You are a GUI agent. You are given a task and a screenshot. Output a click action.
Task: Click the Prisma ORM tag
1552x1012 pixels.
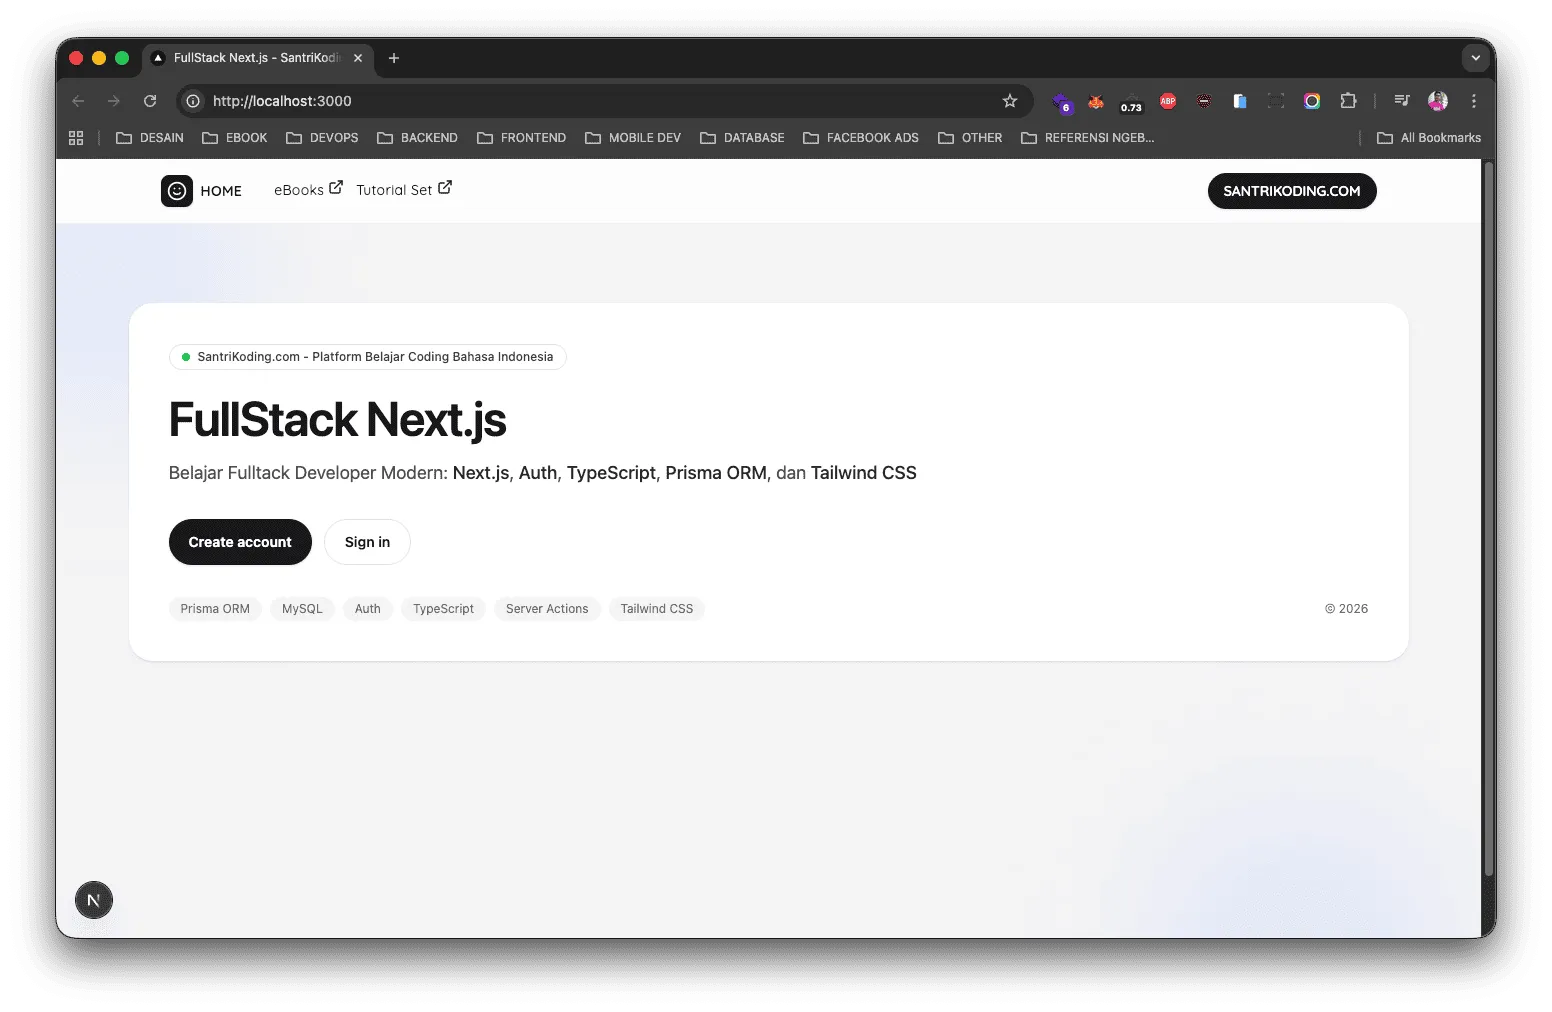(x=215, y=609)
